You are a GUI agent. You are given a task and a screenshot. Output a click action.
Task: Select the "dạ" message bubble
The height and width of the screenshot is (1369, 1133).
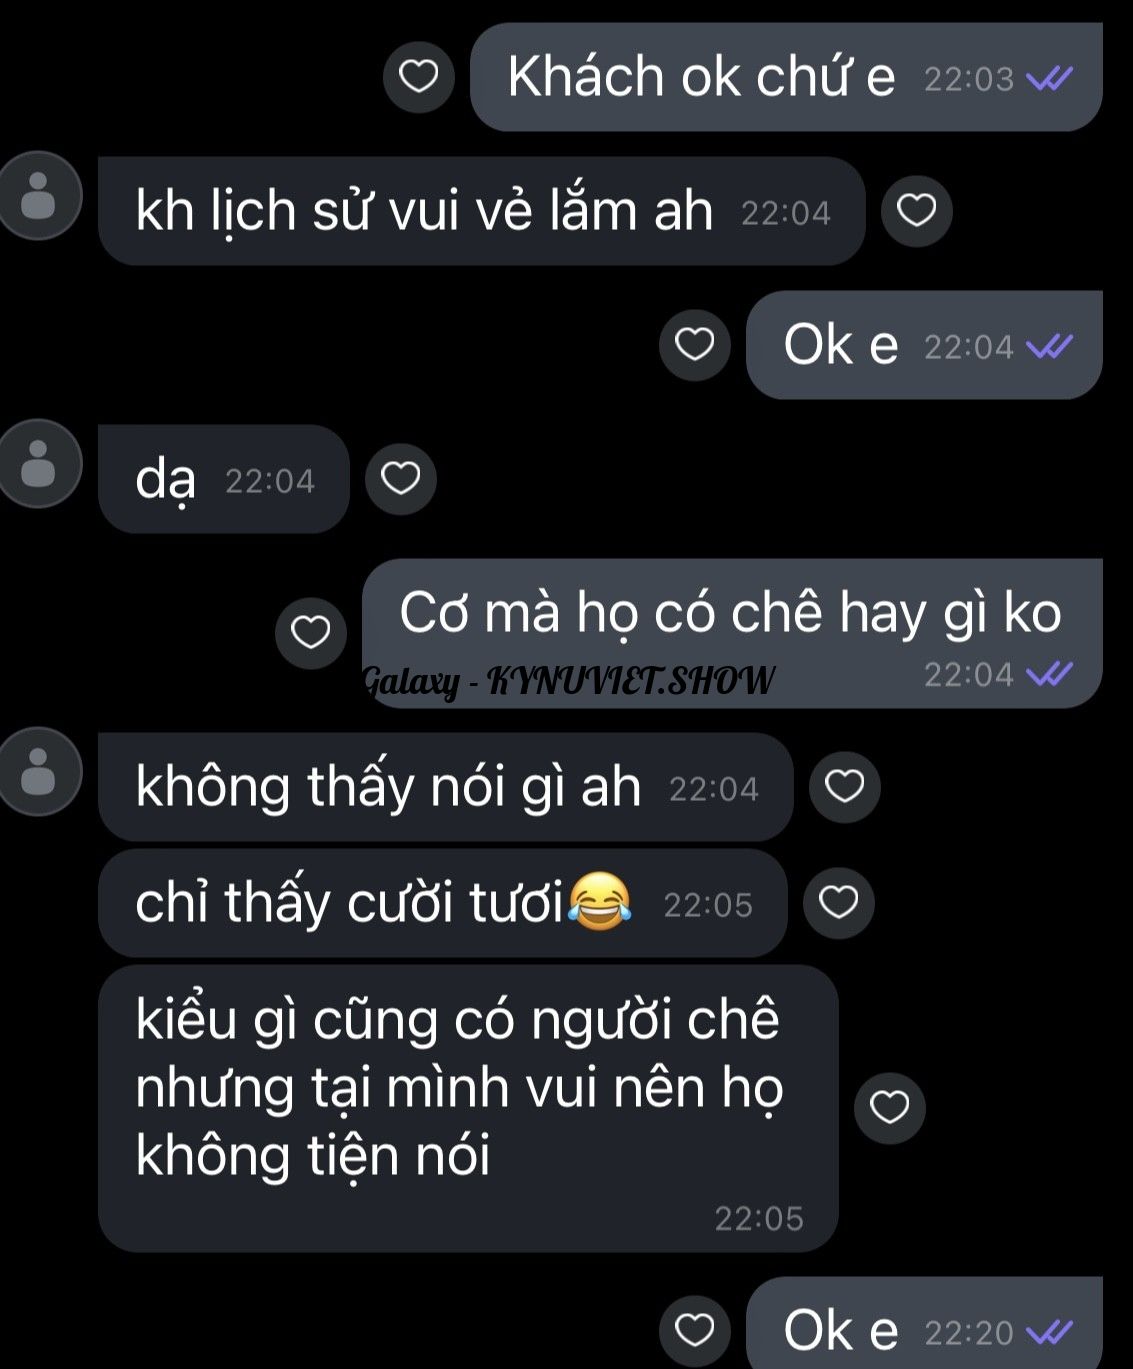[224, 479]
